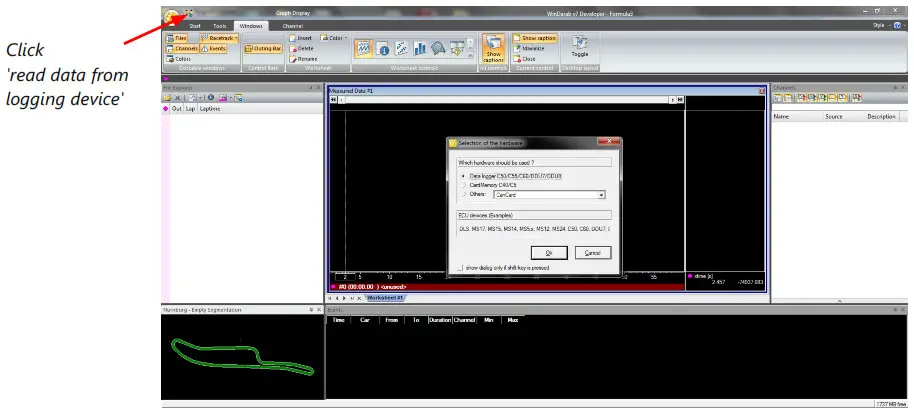
Task: Select the histogram worksheet control icon
Action: pyautogui.click(x=421, y=47)
